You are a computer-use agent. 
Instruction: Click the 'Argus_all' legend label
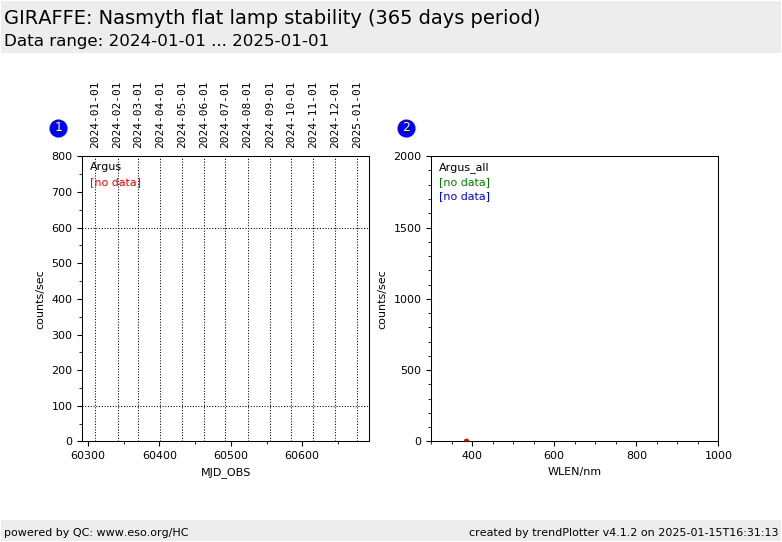pos(463,168)
